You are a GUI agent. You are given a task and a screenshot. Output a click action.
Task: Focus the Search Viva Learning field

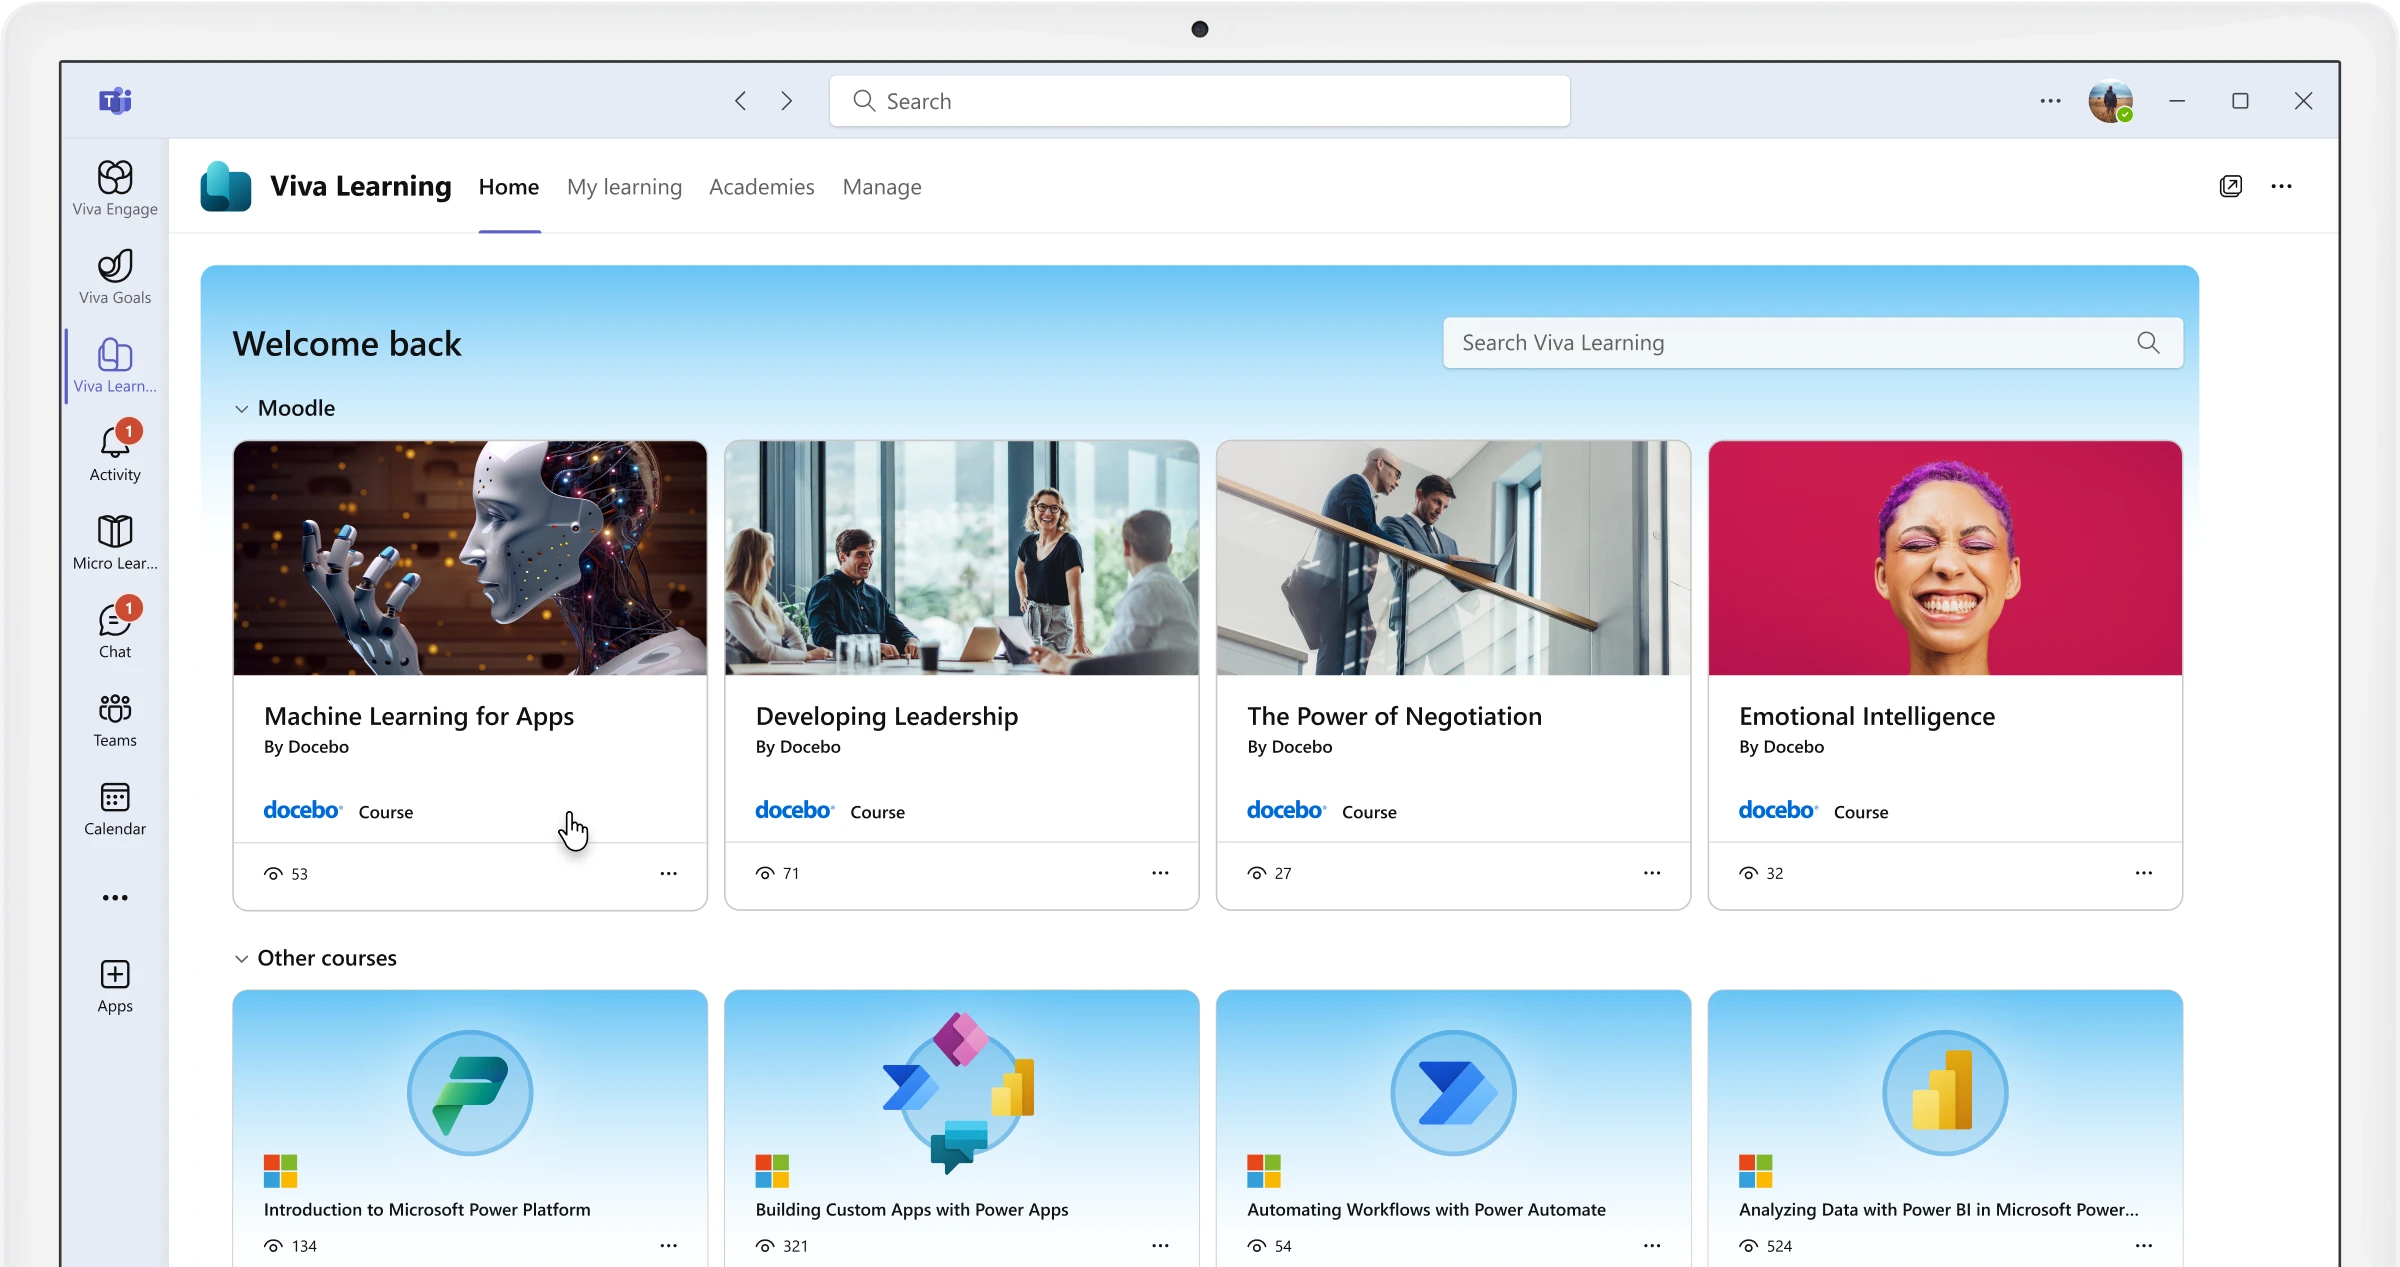click(1812, 343)
